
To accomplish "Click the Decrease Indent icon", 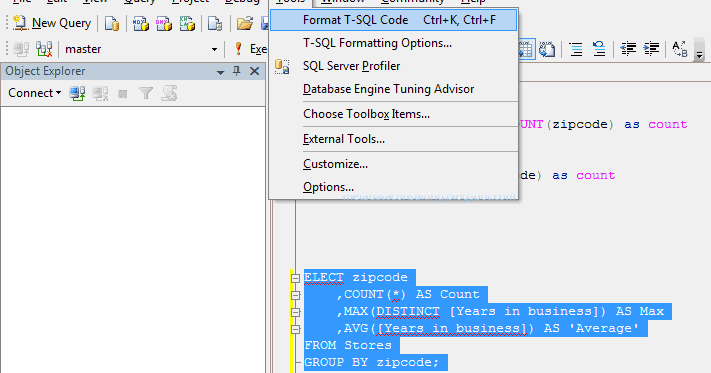I will pyautogui.click(x=628, y=49).
